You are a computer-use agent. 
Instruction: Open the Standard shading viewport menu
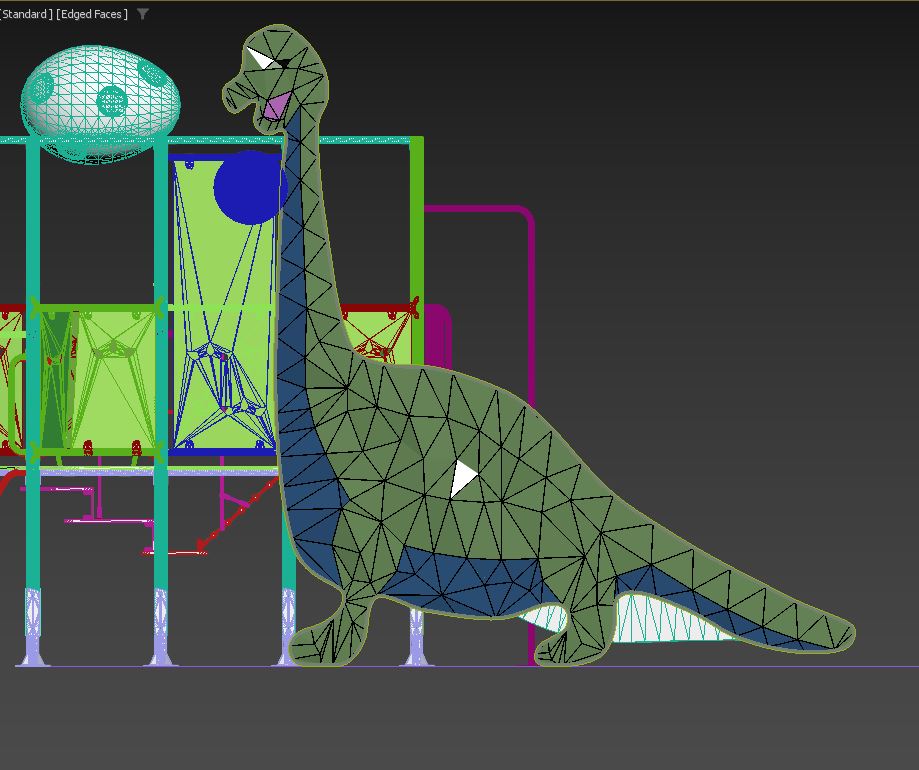coord(26,14)
